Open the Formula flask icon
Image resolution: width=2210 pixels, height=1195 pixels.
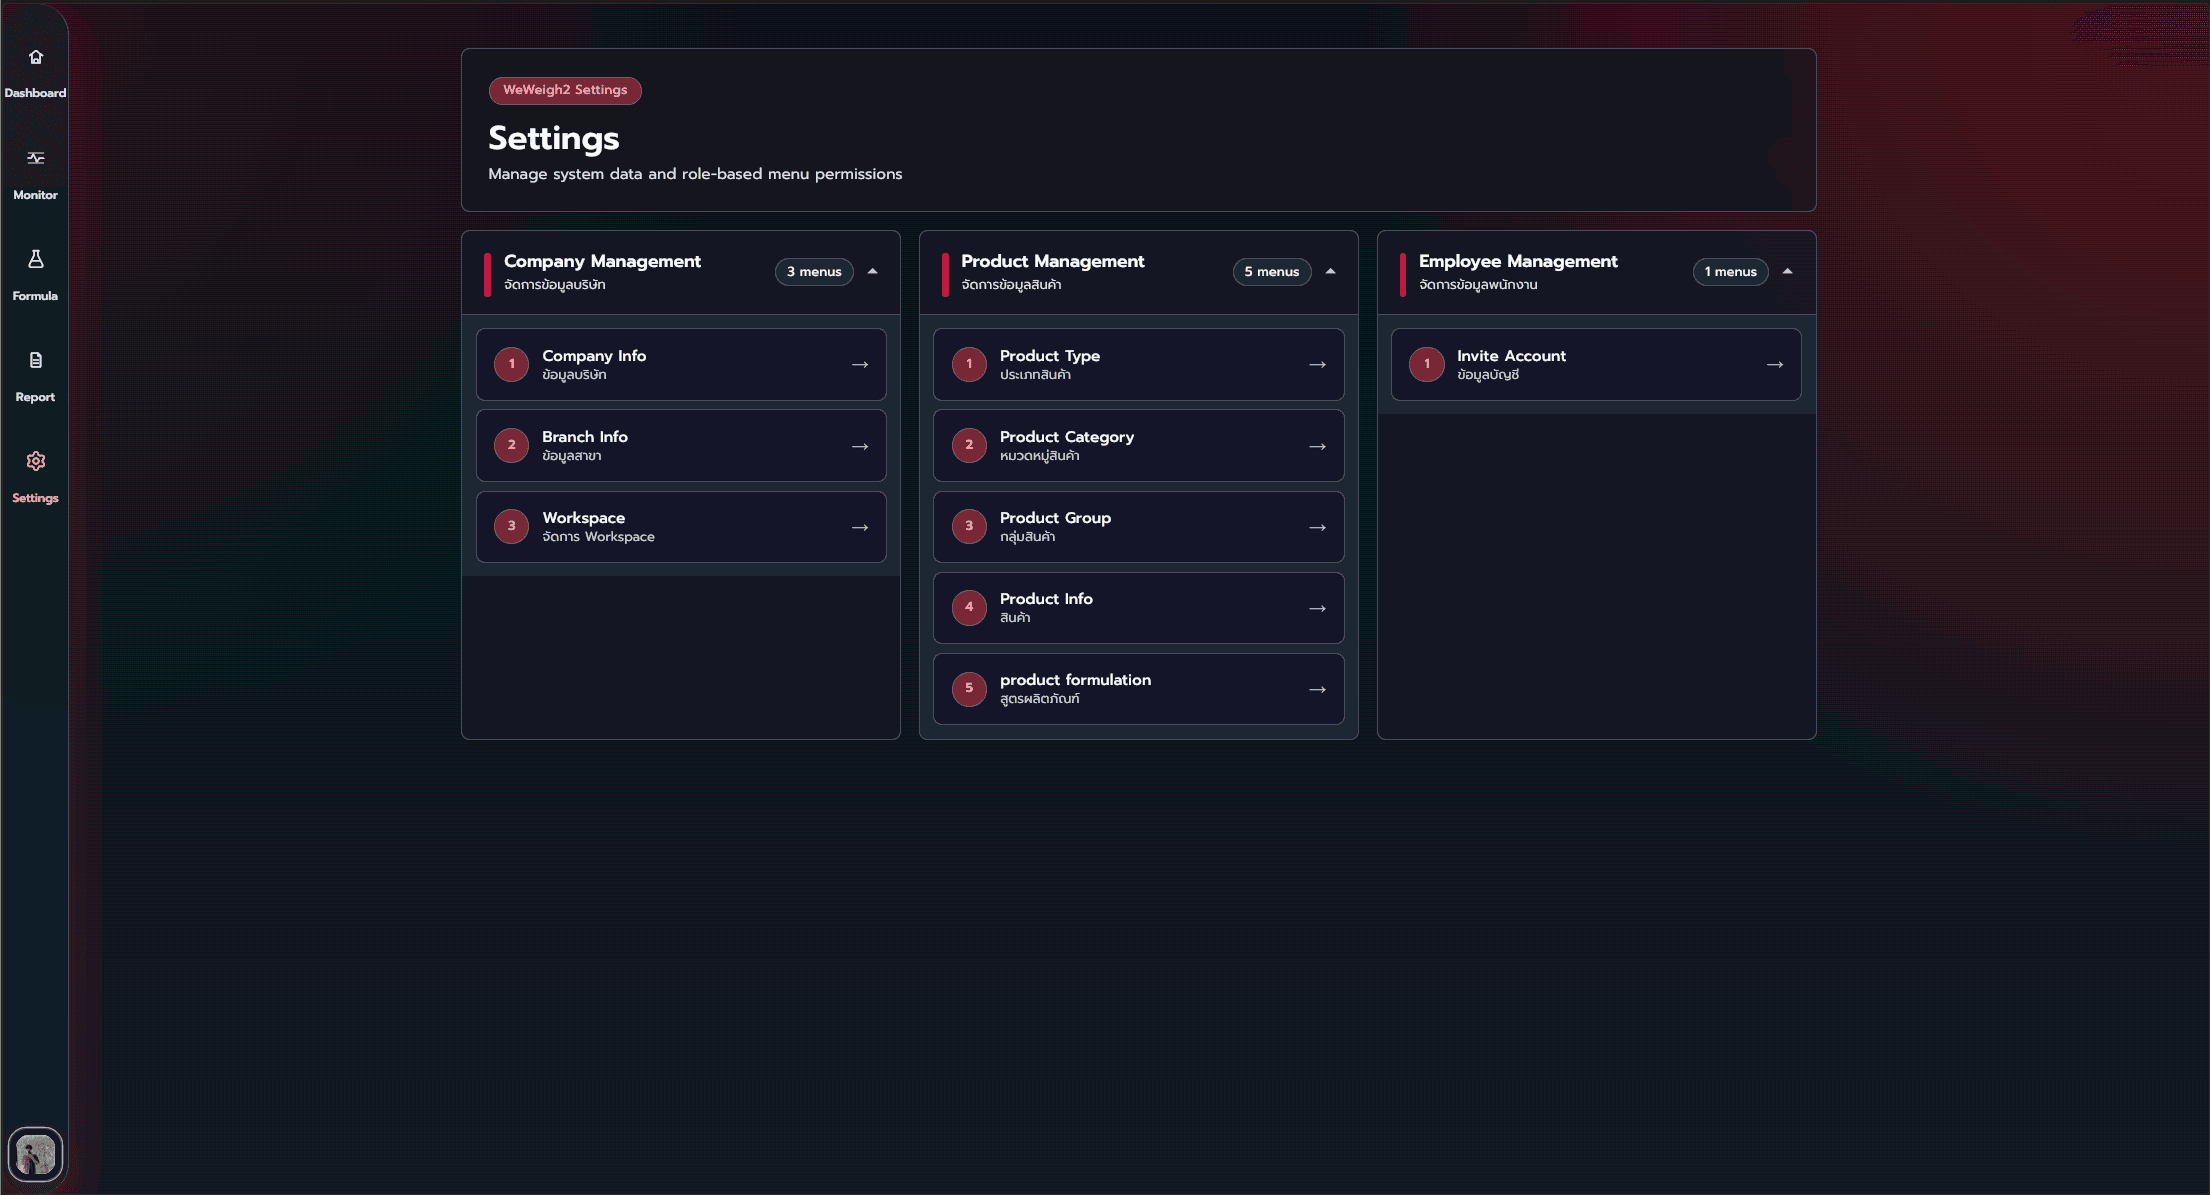pos(36,259)
